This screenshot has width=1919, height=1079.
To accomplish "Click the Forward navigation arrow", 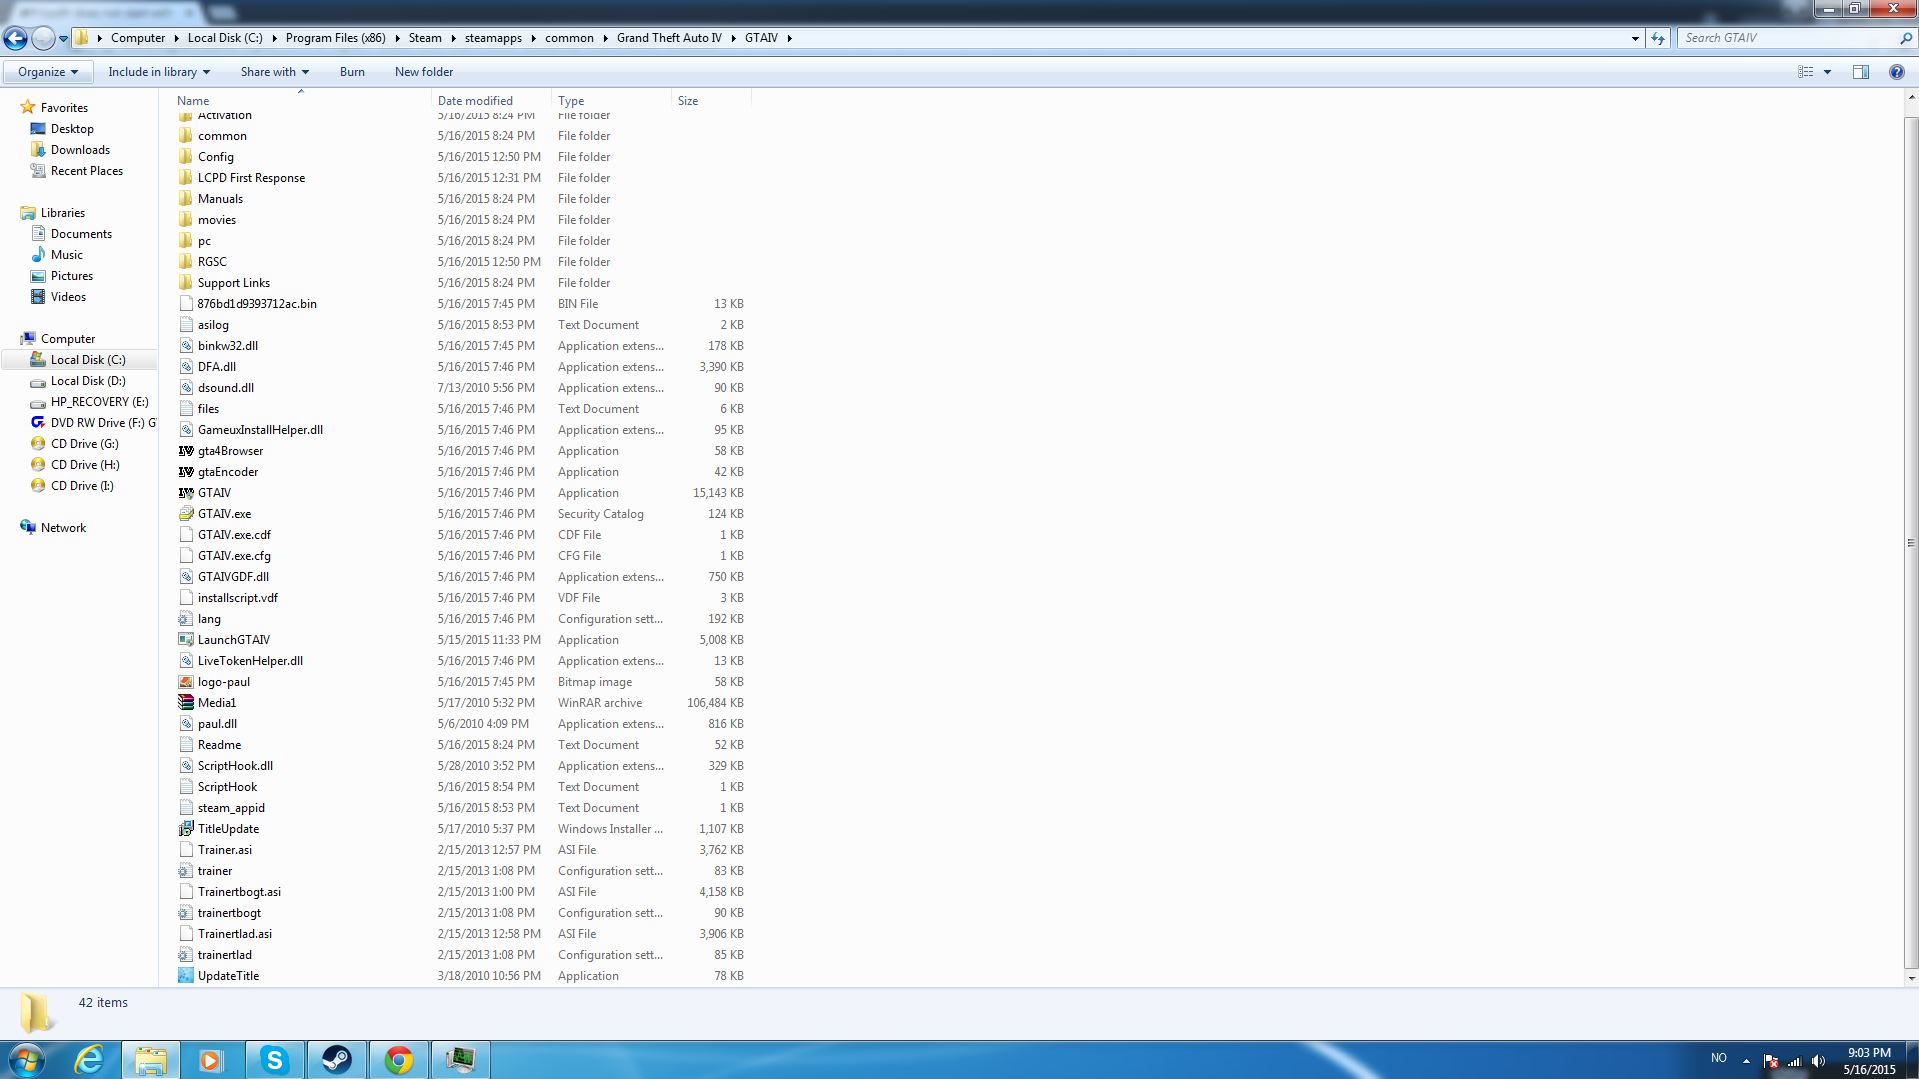I will coord(43,38).
